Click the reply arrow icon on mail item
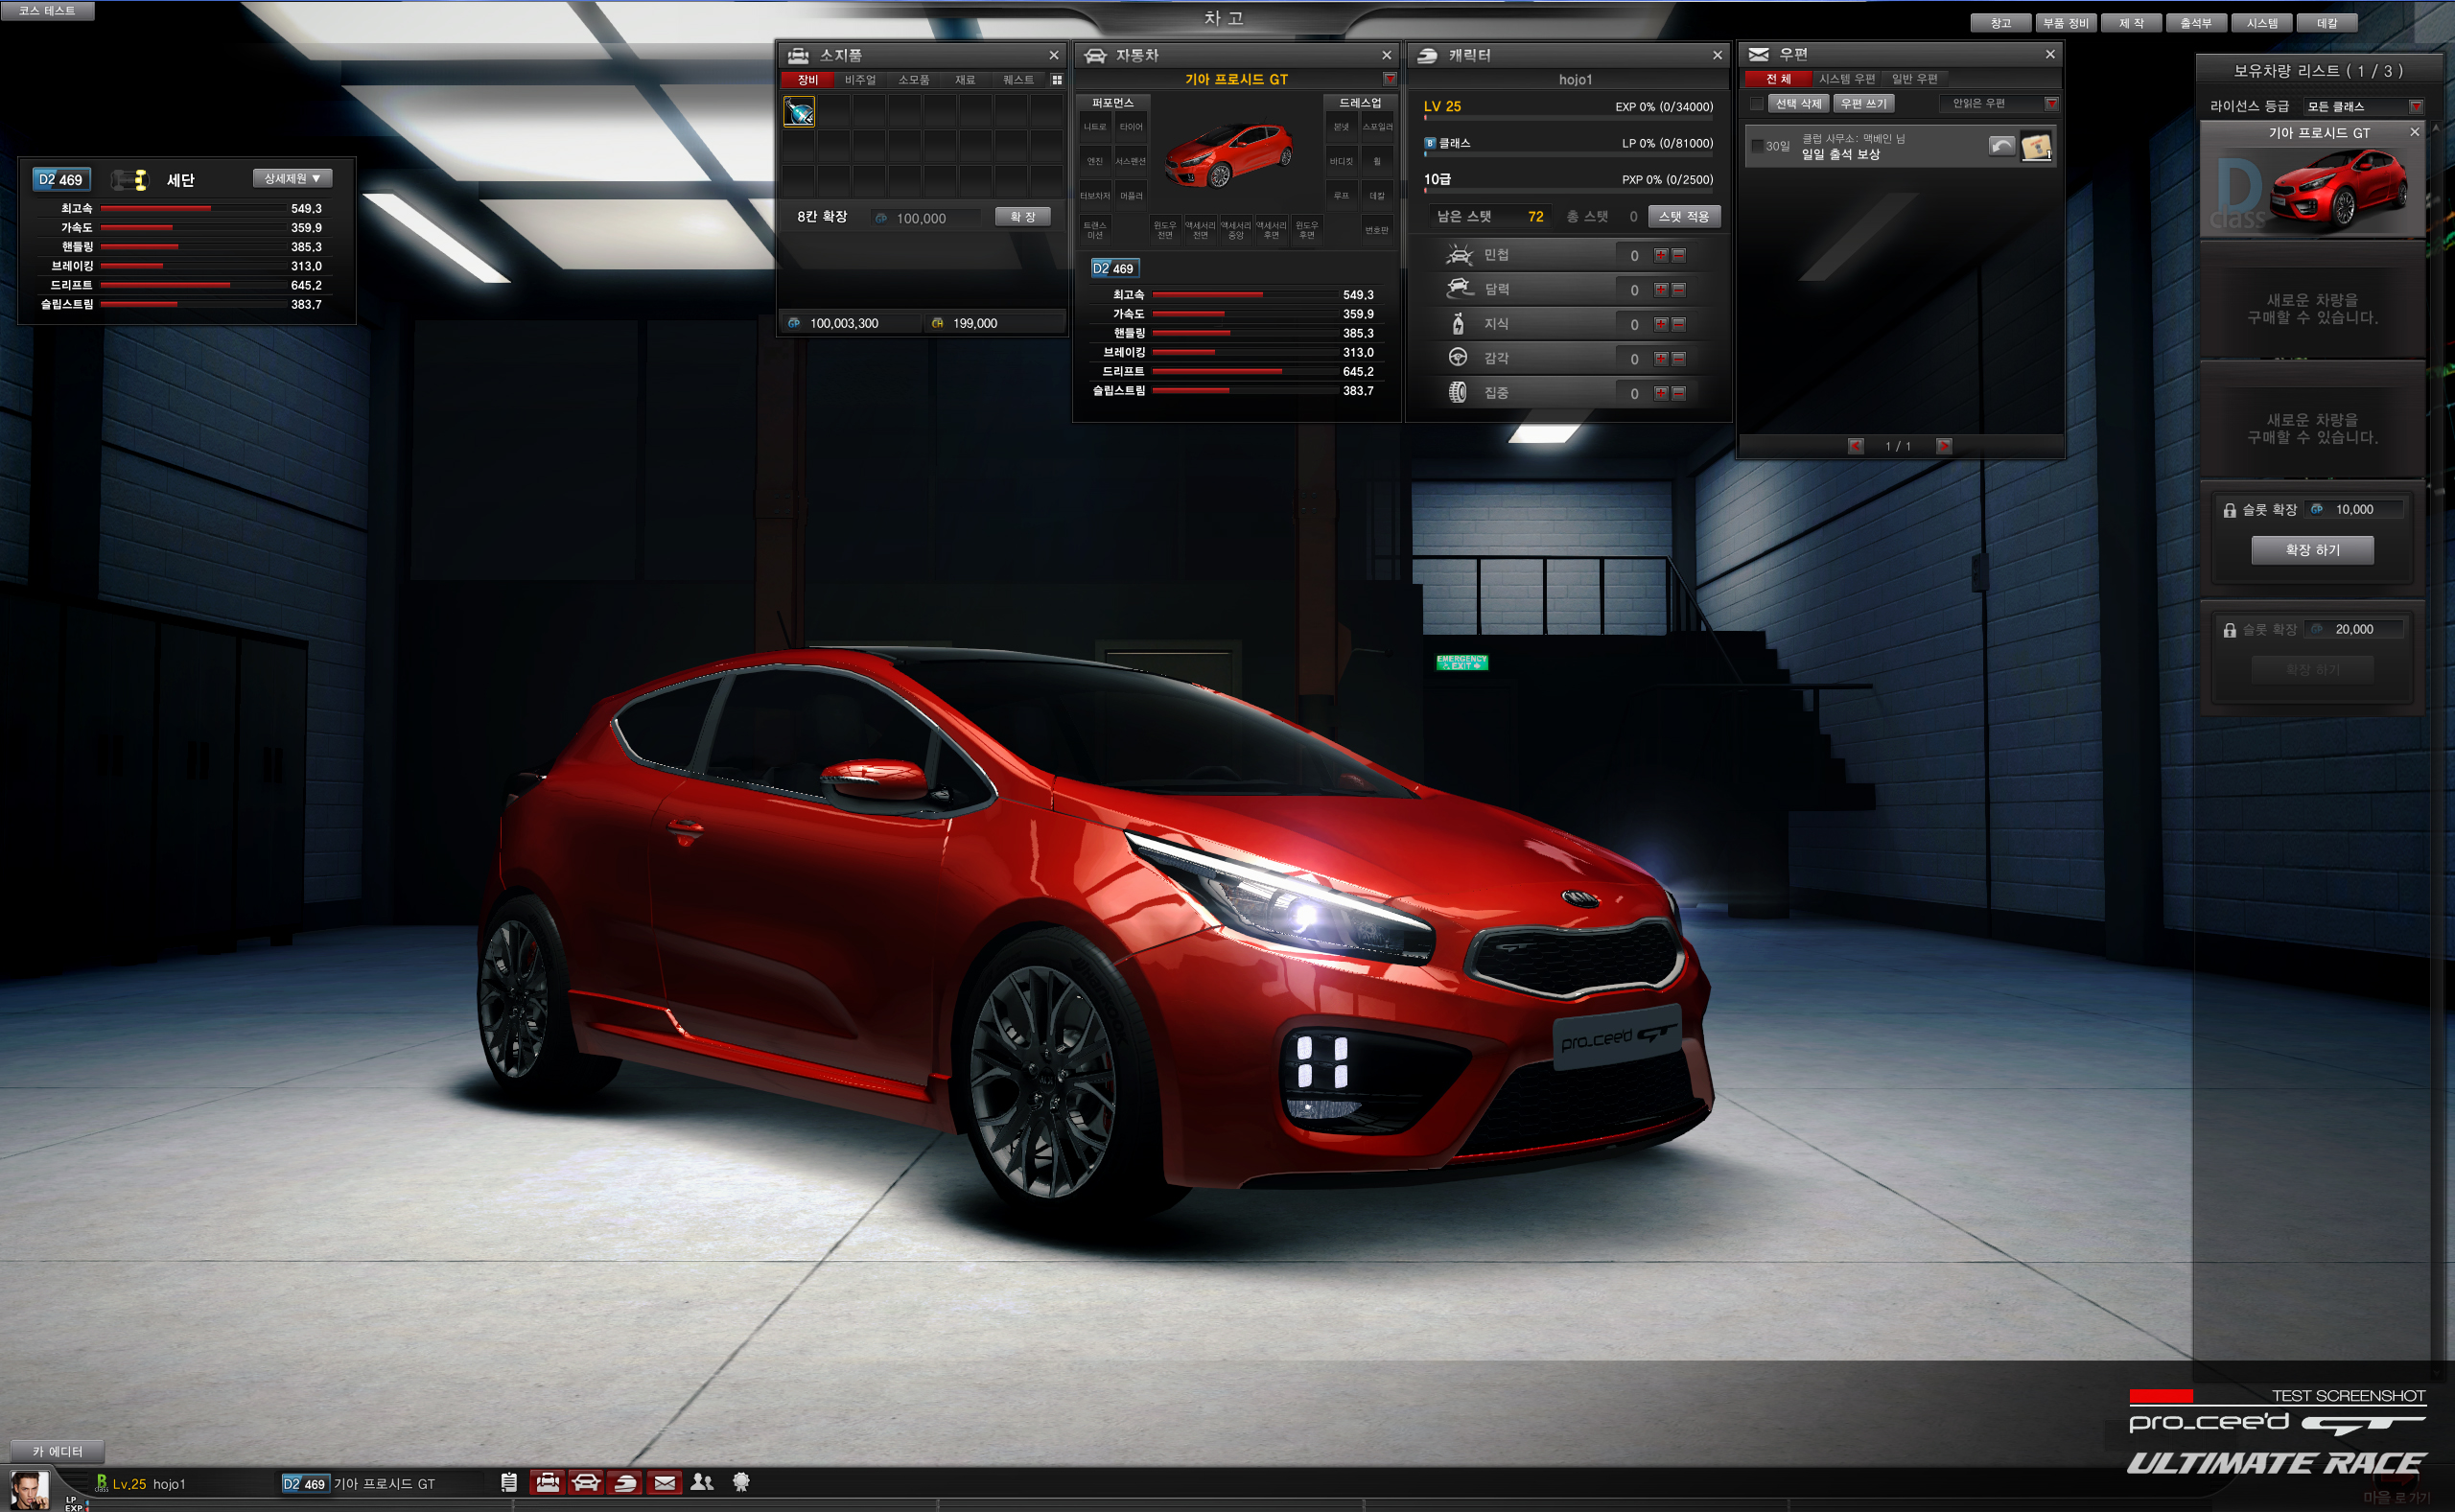 click(2001, 146)
